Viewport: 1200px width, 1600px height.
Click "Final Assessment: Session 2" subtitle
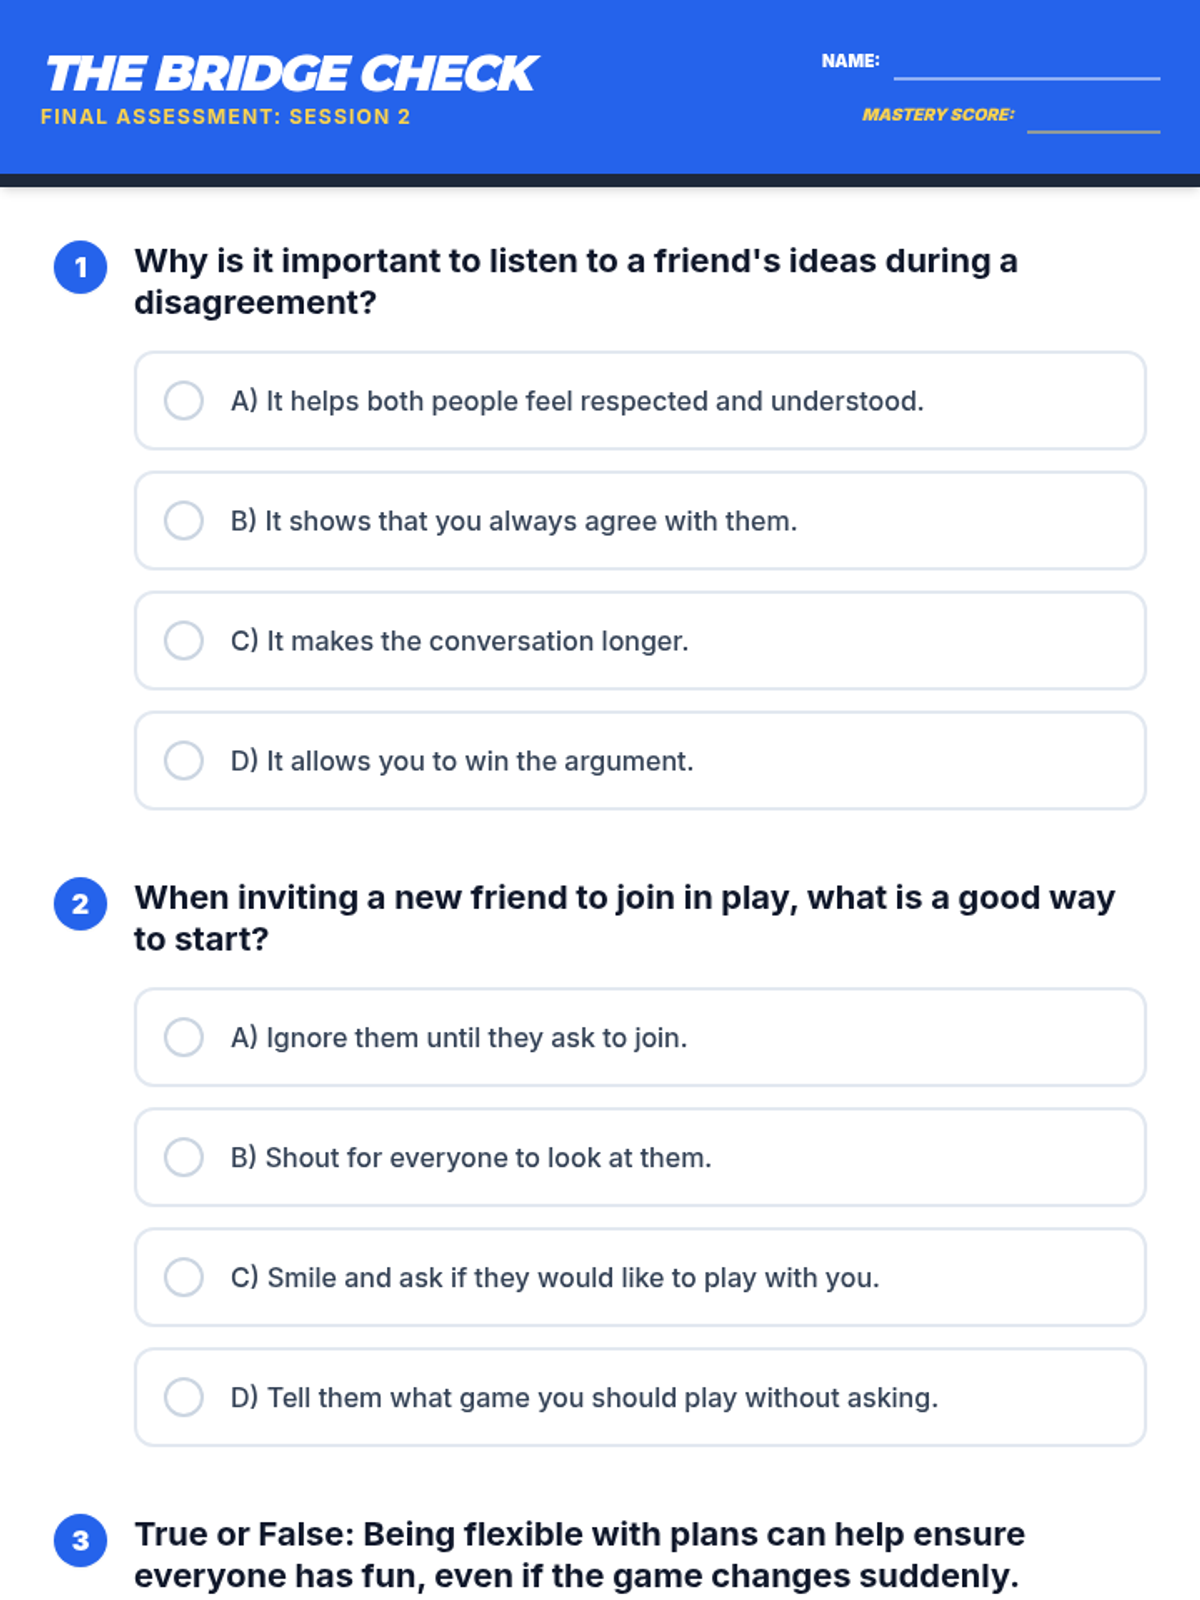point(226,117)
